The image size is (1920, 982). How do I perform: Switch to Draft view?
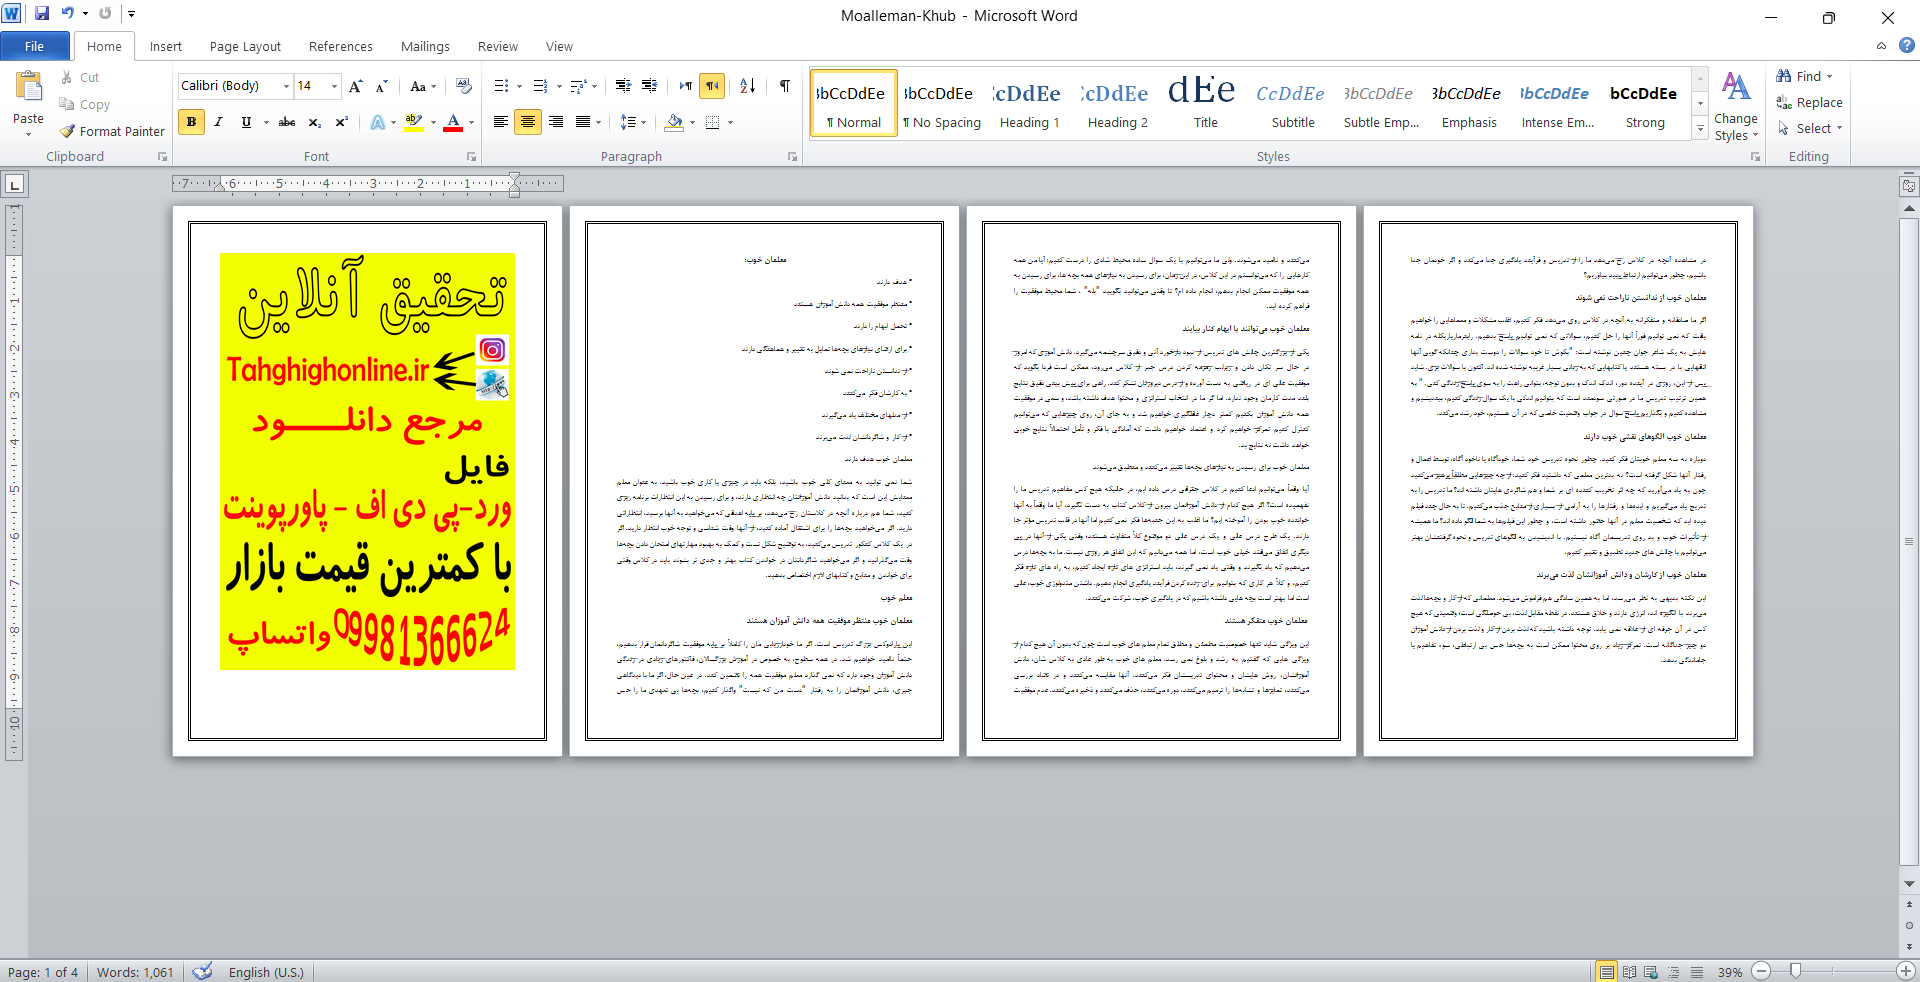point(1697,972)
